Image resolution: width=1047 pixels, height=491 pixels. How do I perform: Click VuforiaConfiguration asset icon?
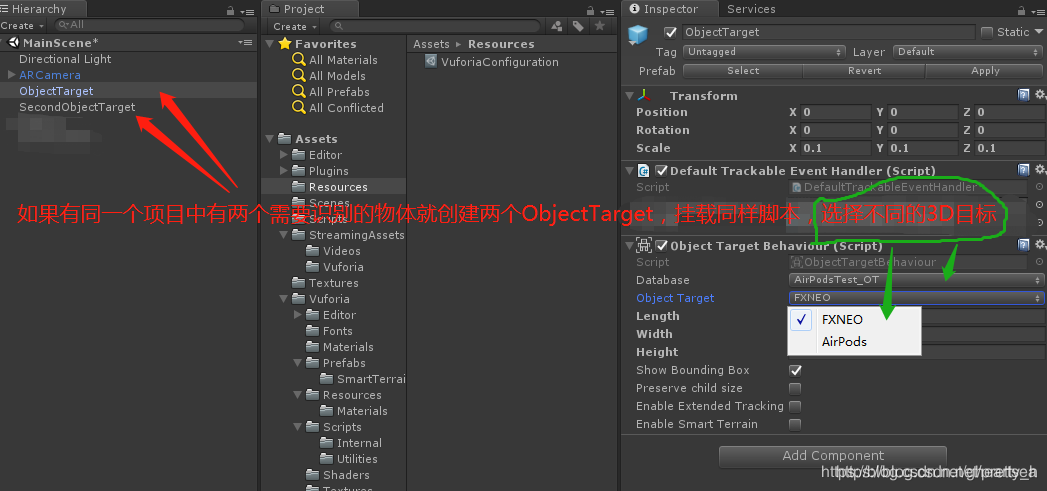(431, 61)
